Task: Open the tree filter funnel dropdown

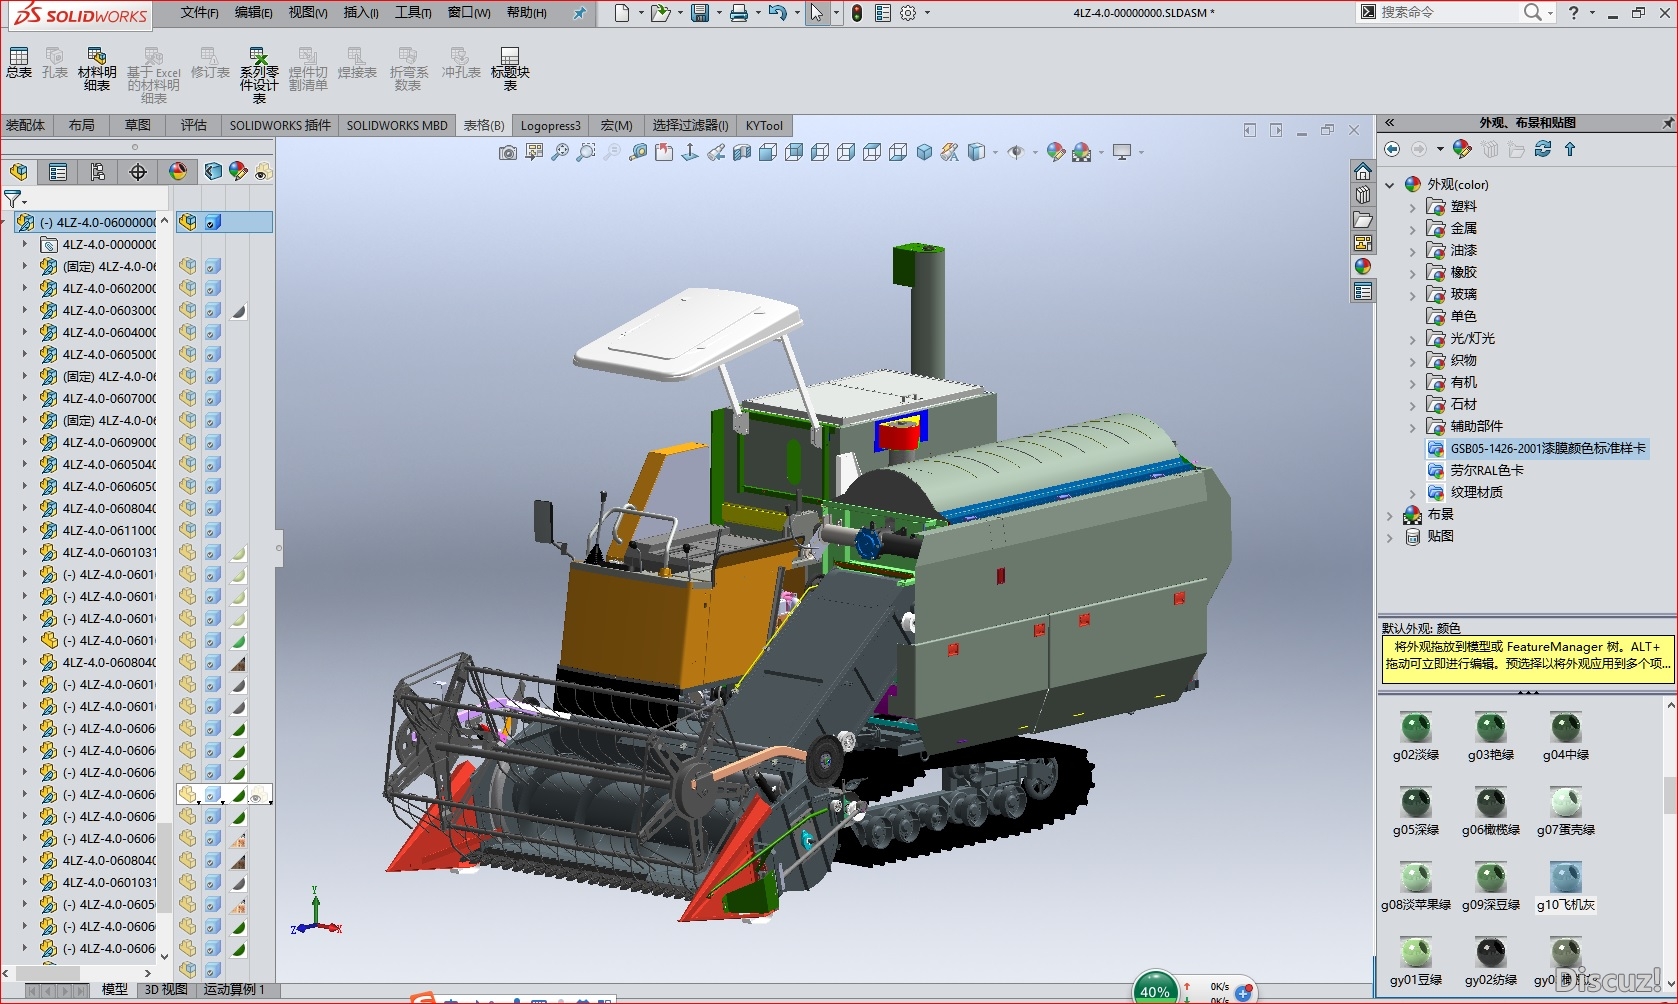Action: pos(16,199)
